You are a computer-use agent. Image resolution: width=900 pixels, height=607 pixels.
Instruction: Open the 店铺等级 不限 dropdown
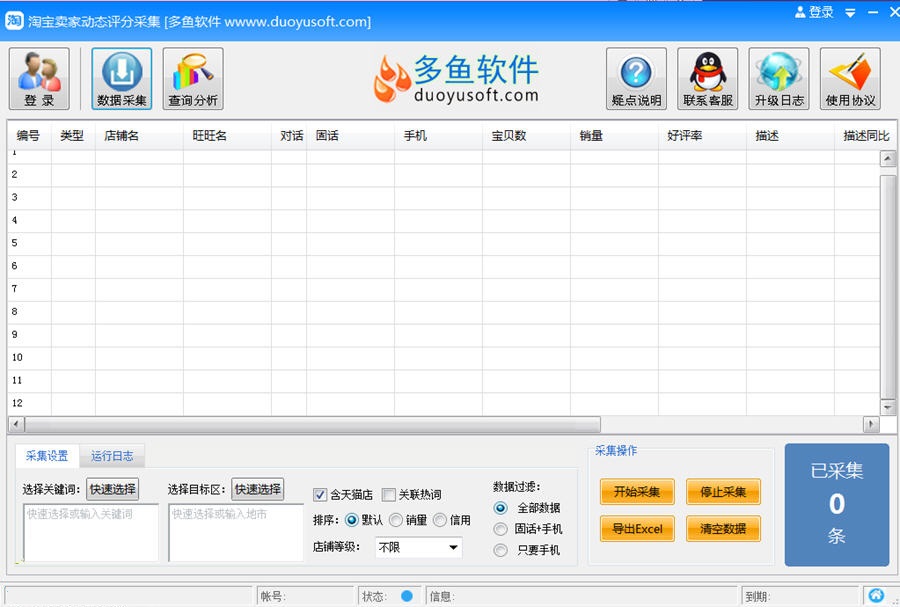(418, 547)
